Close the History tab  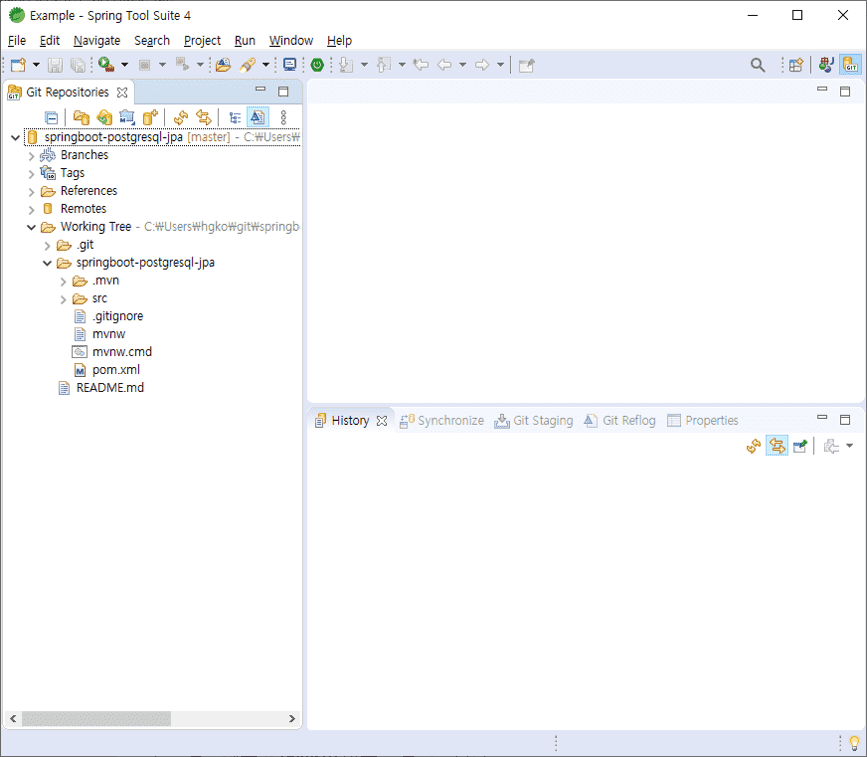[382, 421]
